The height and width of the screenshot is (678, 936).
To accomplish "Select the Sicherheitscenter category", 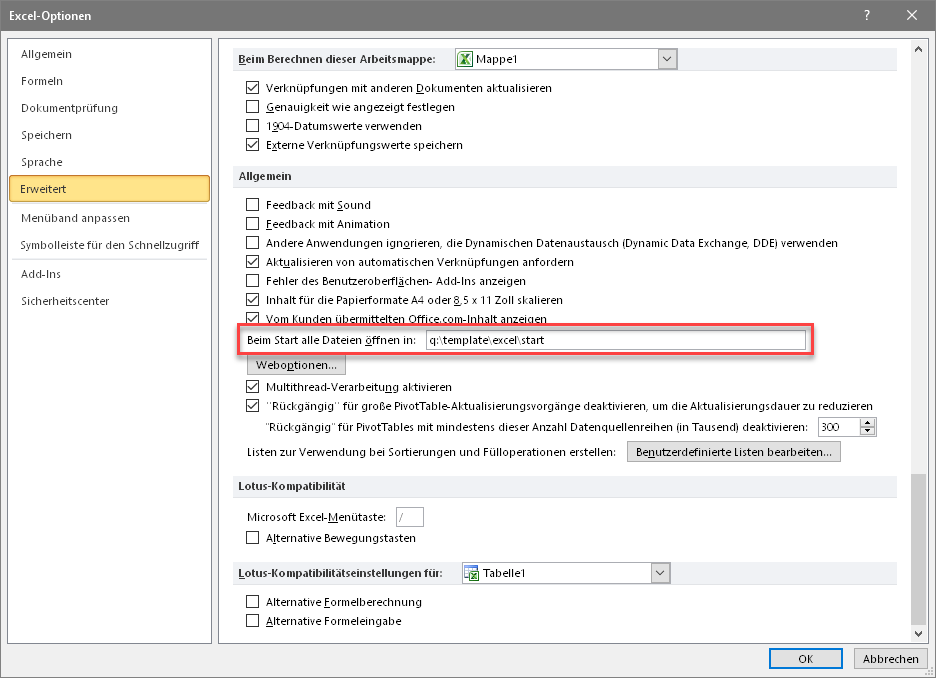I will tap(65, 301).
